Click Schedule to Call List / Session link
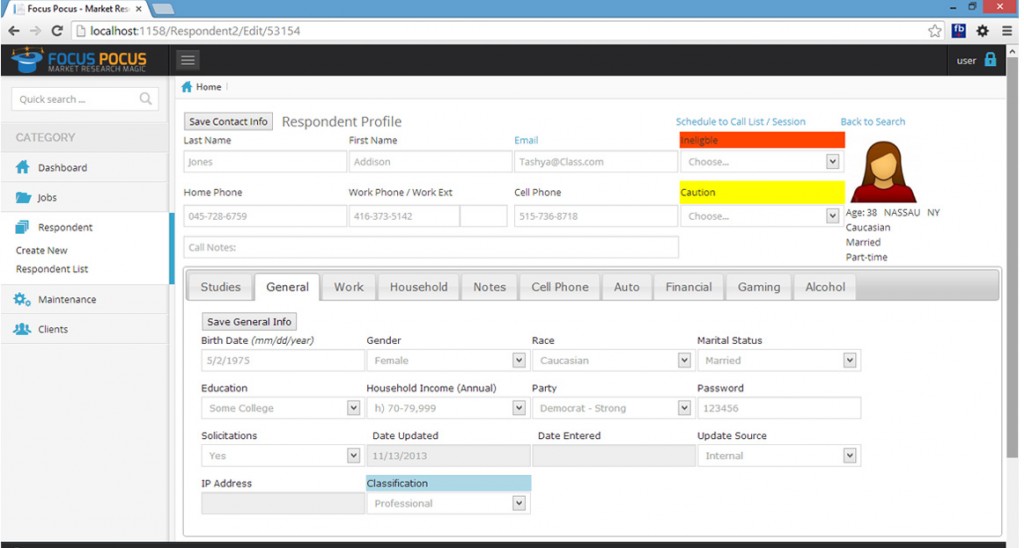 [740, 122]
